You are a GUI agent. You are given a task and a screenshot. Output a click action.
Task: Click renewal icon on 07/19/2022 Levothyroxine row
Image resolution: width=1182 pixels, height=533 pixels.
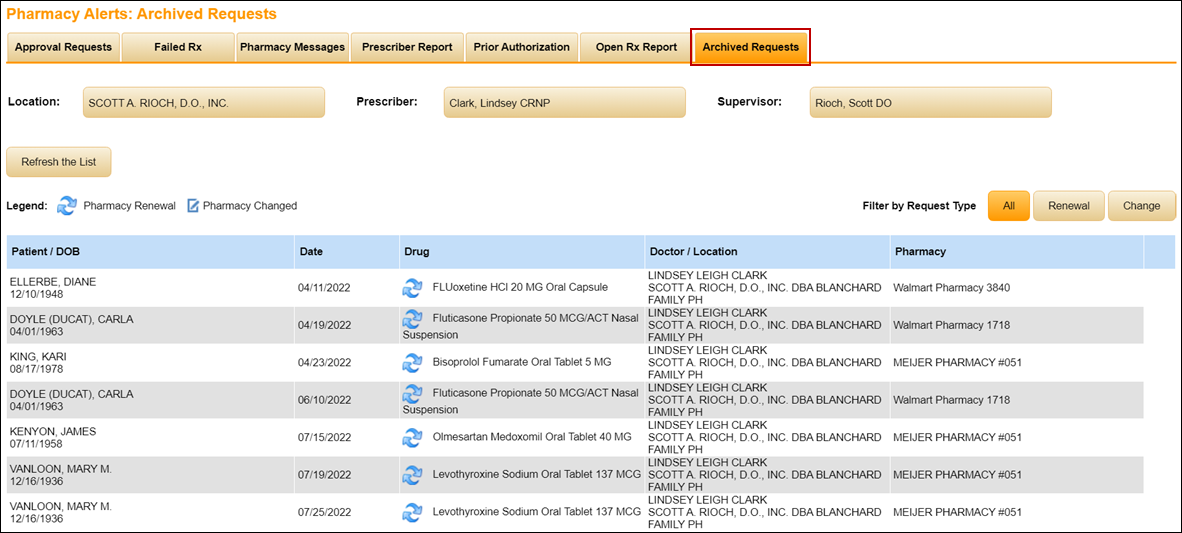pos(412,475)
